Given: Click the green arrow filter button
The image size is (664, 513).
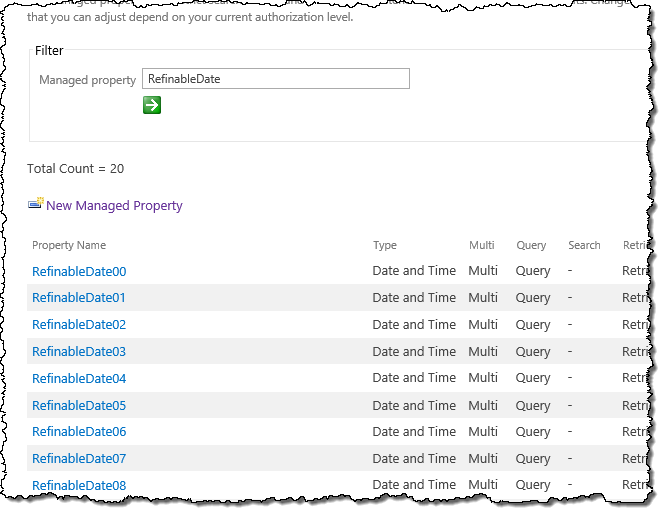Looking at the screenshot, I should click(x=152, y=105).
